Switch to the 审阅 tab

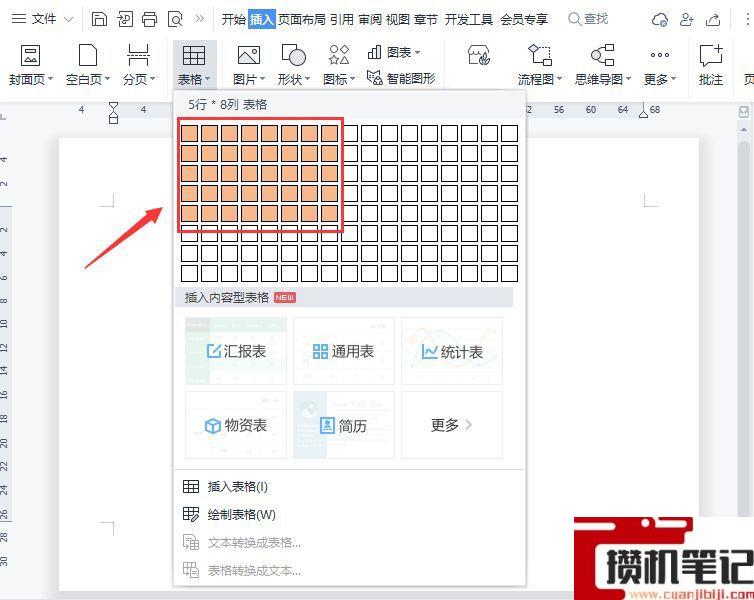[370, 19]
